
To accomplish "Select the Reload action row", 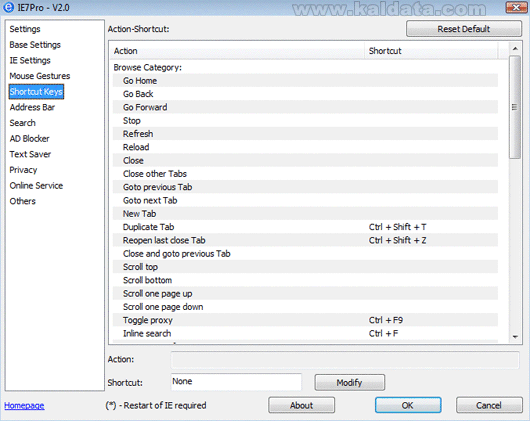I will point(305,147).
